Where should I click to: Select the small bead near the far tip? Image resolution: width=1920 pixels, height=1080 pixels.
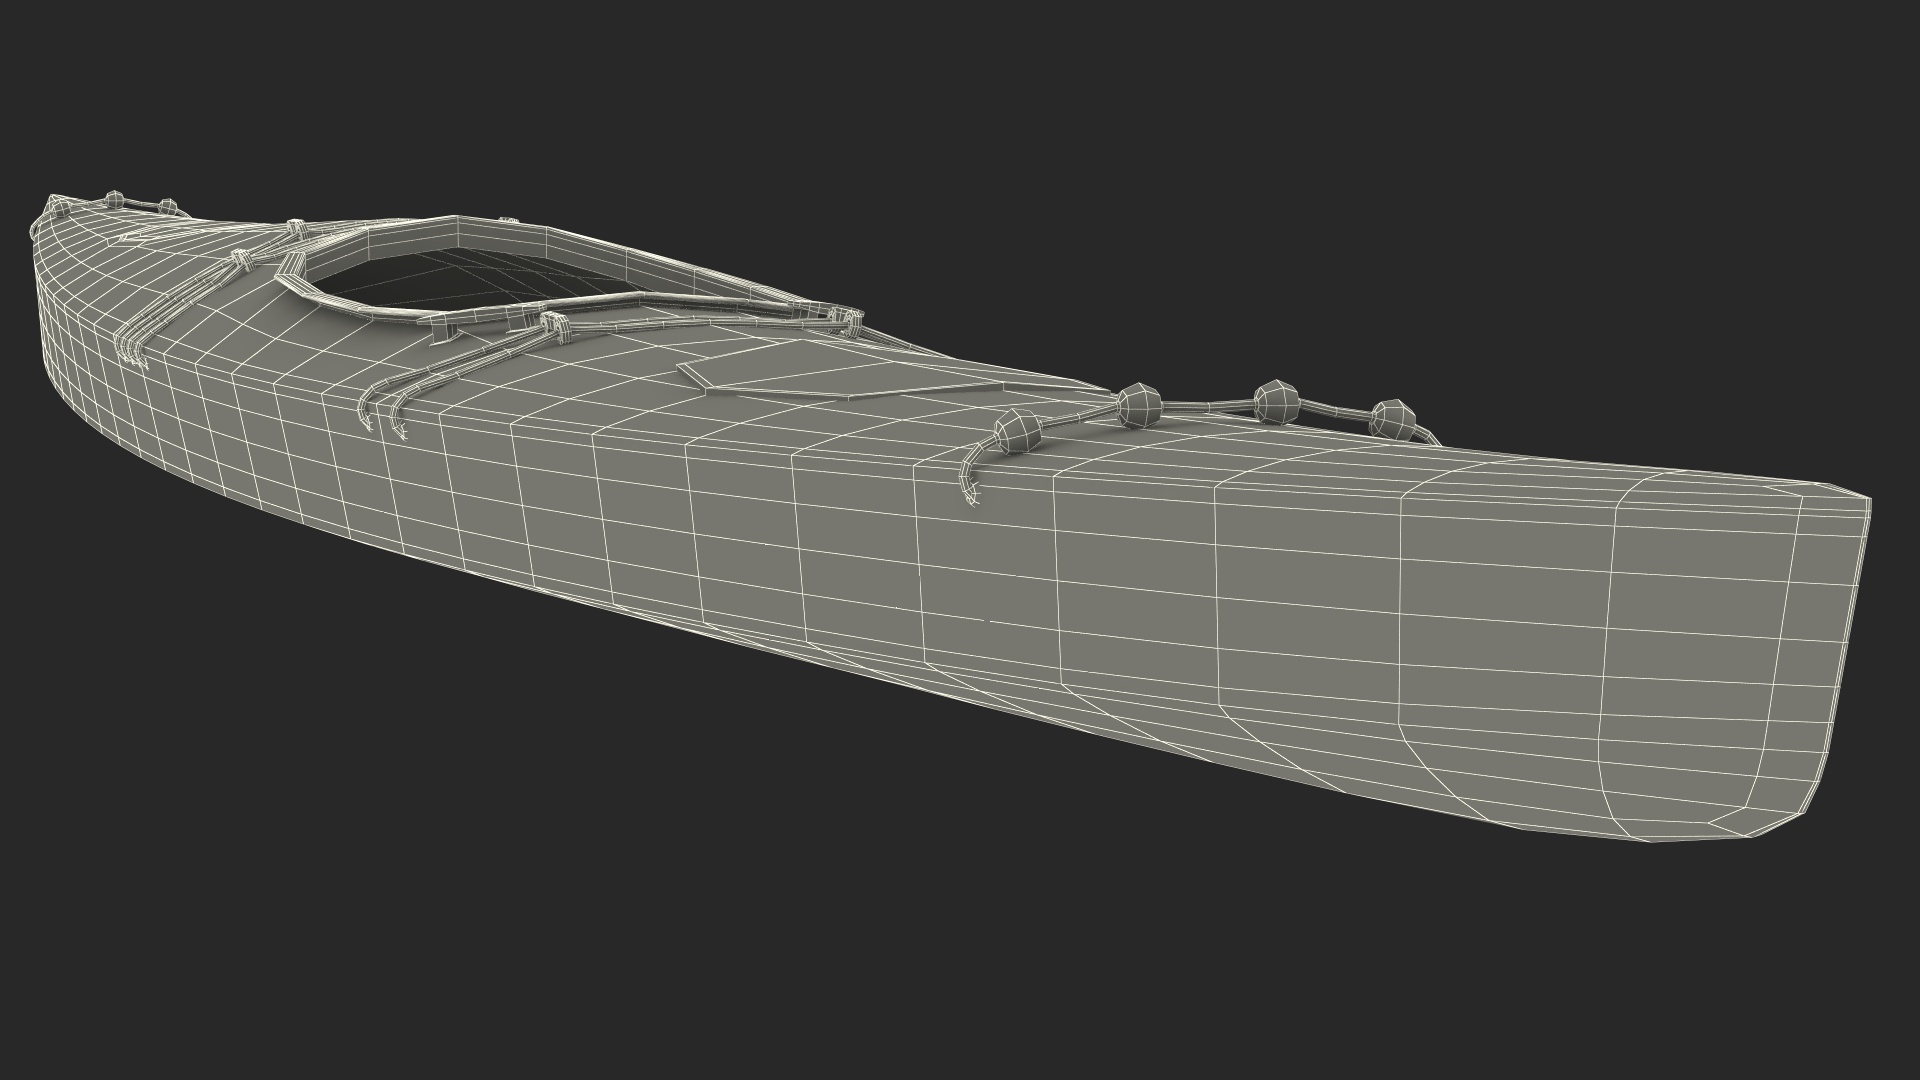tap(114, 199)
